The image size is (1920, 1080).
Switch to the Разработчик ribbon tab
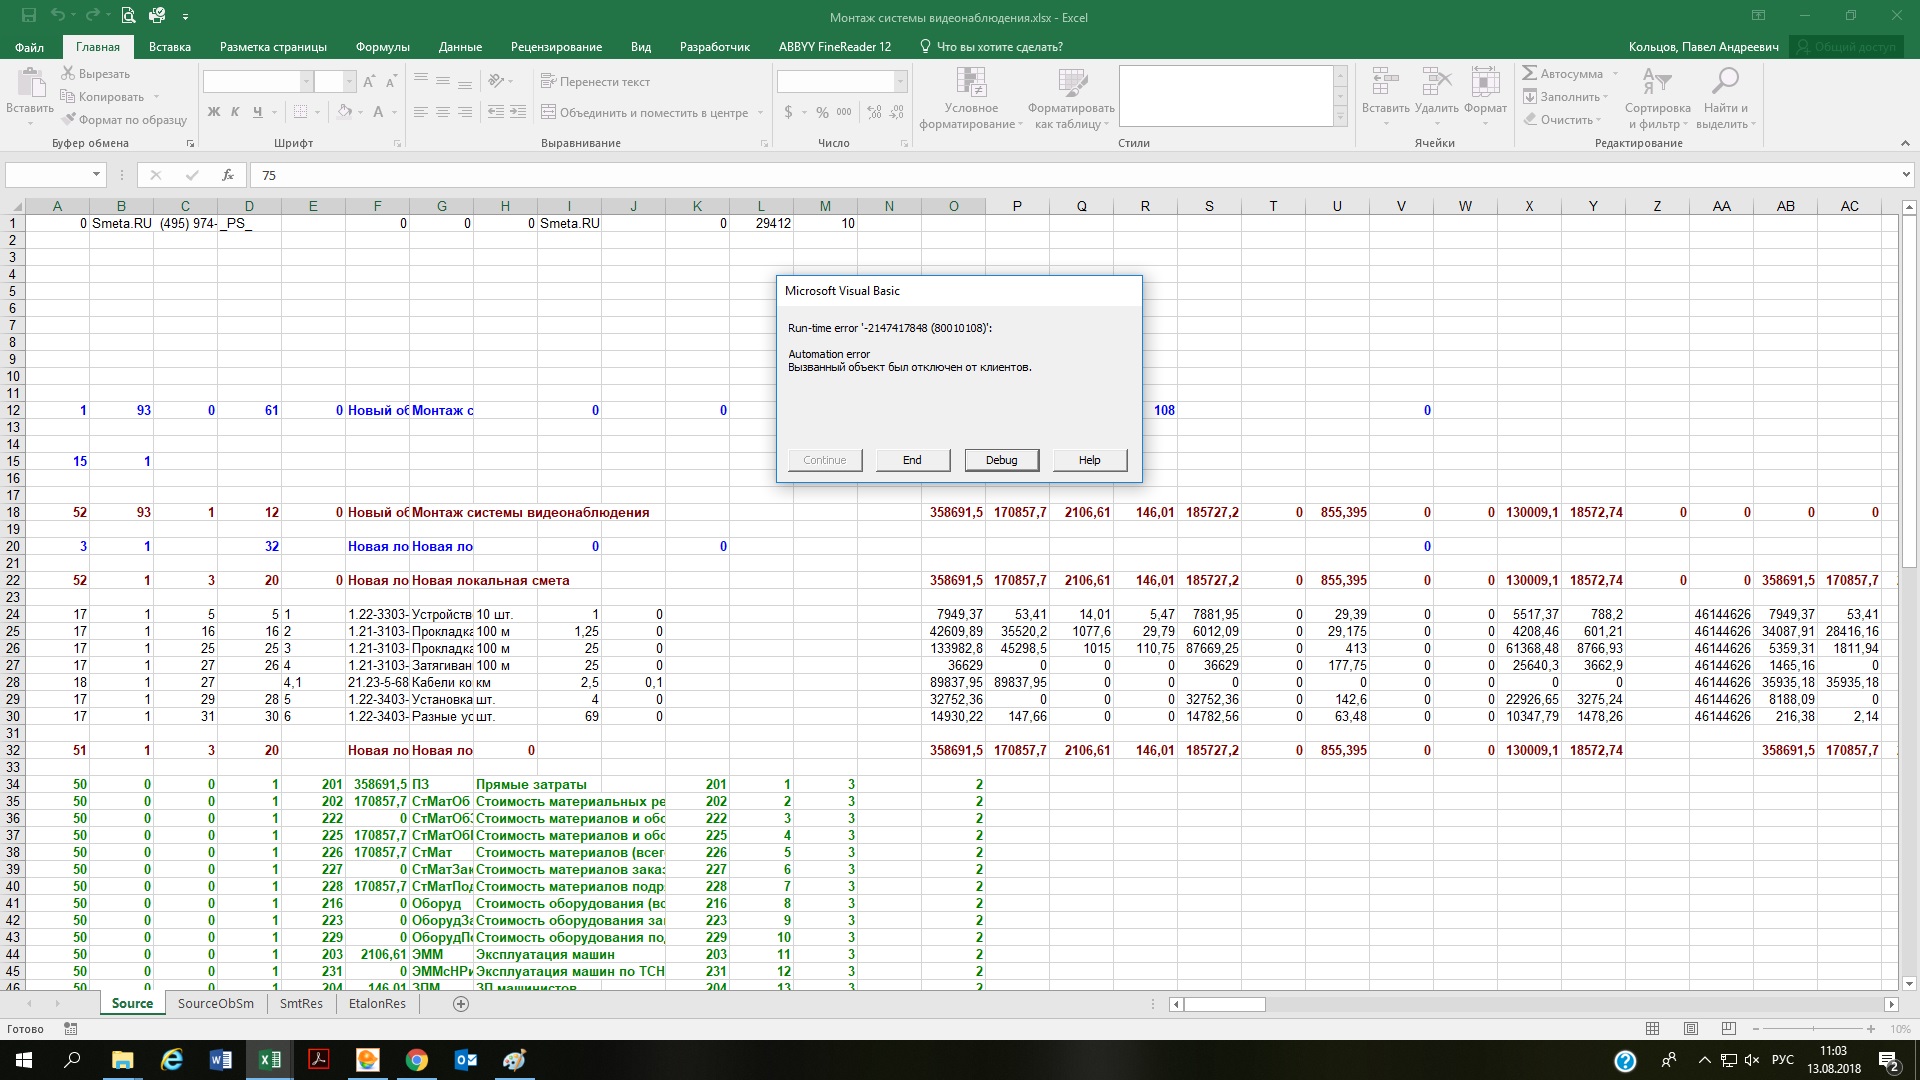click(x=715, y=47)
